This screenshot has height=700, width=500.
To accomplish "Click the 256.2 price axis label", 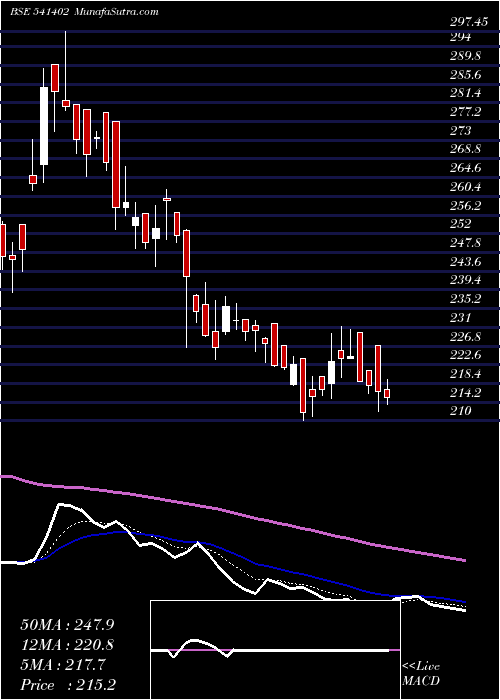I will [465, 206].
